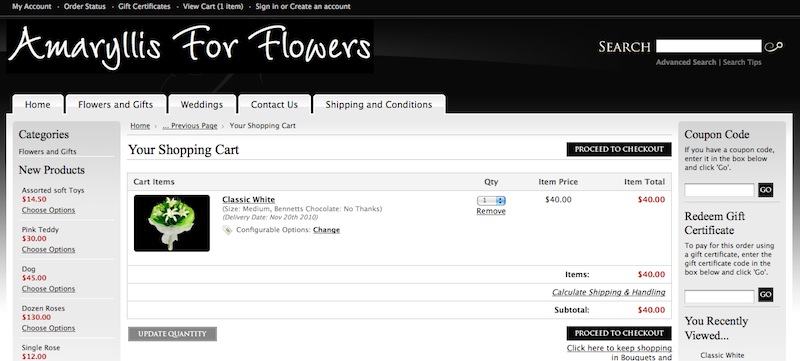Click here to keep shopping link
Viewport: 800px width, 361px height.
click(x=619, y=348)
